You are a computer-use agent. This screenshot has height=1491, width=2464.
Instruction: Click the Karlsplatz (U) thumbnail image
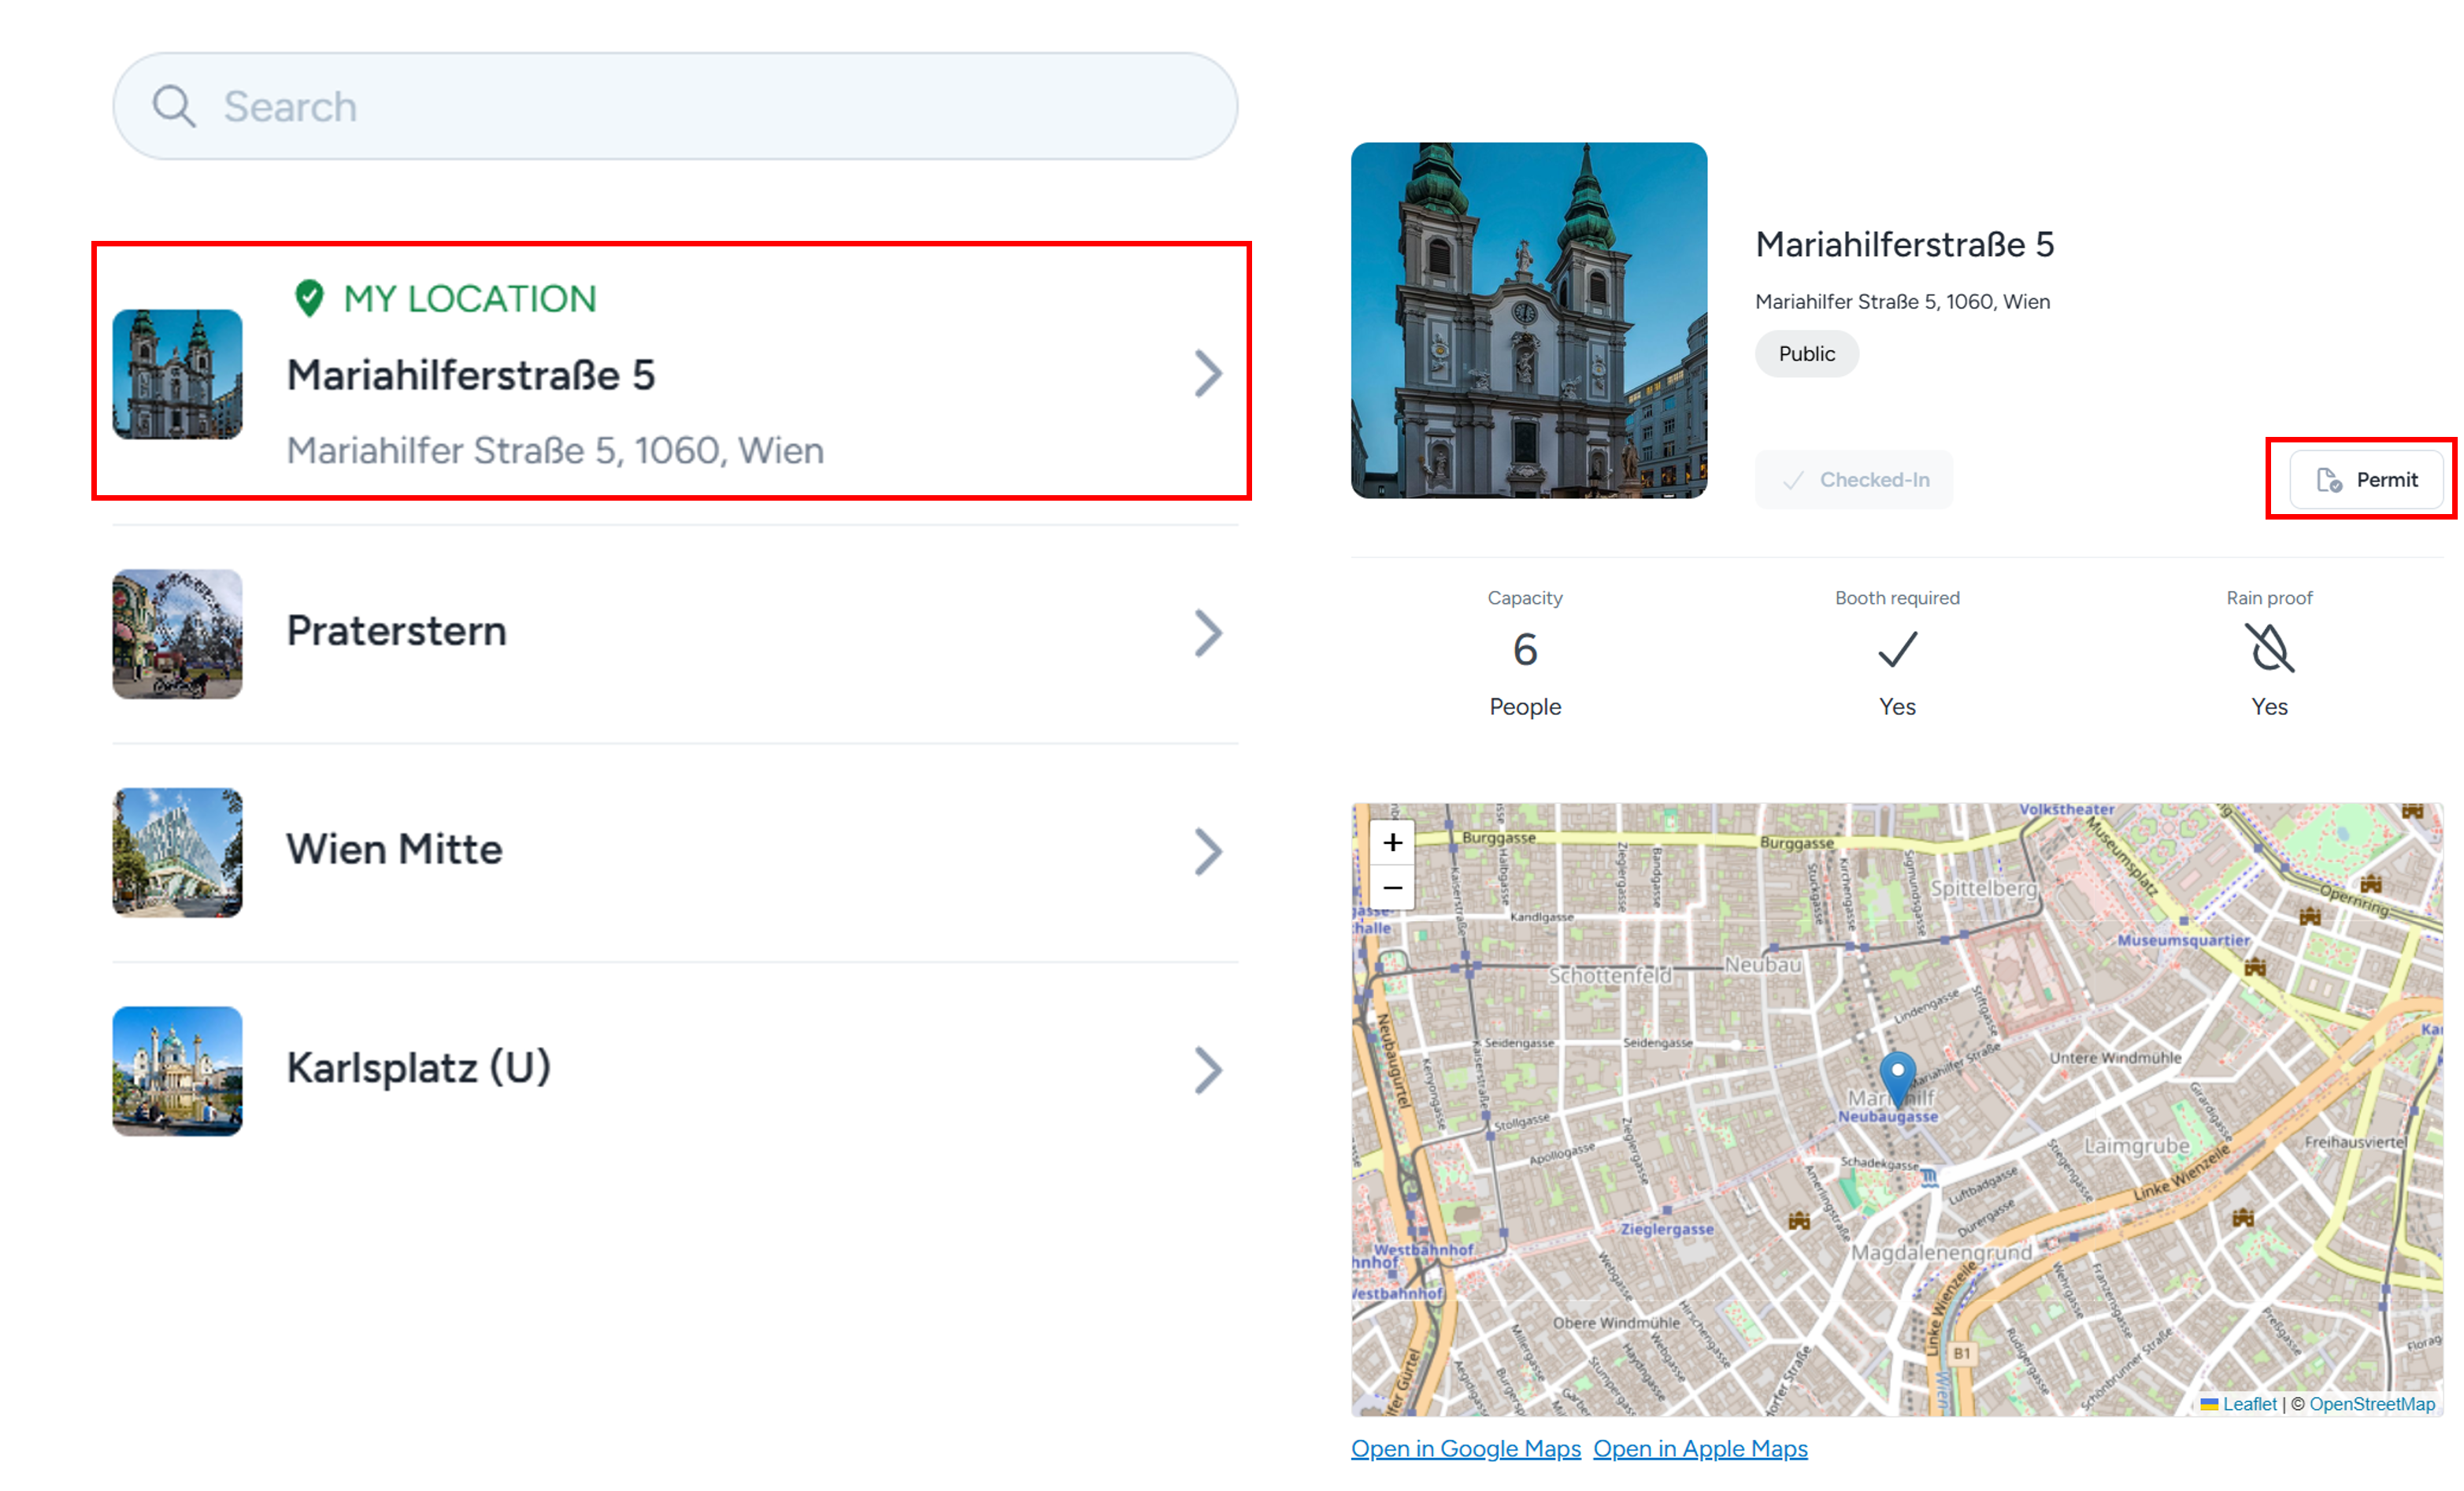(x=177, y=1071)
